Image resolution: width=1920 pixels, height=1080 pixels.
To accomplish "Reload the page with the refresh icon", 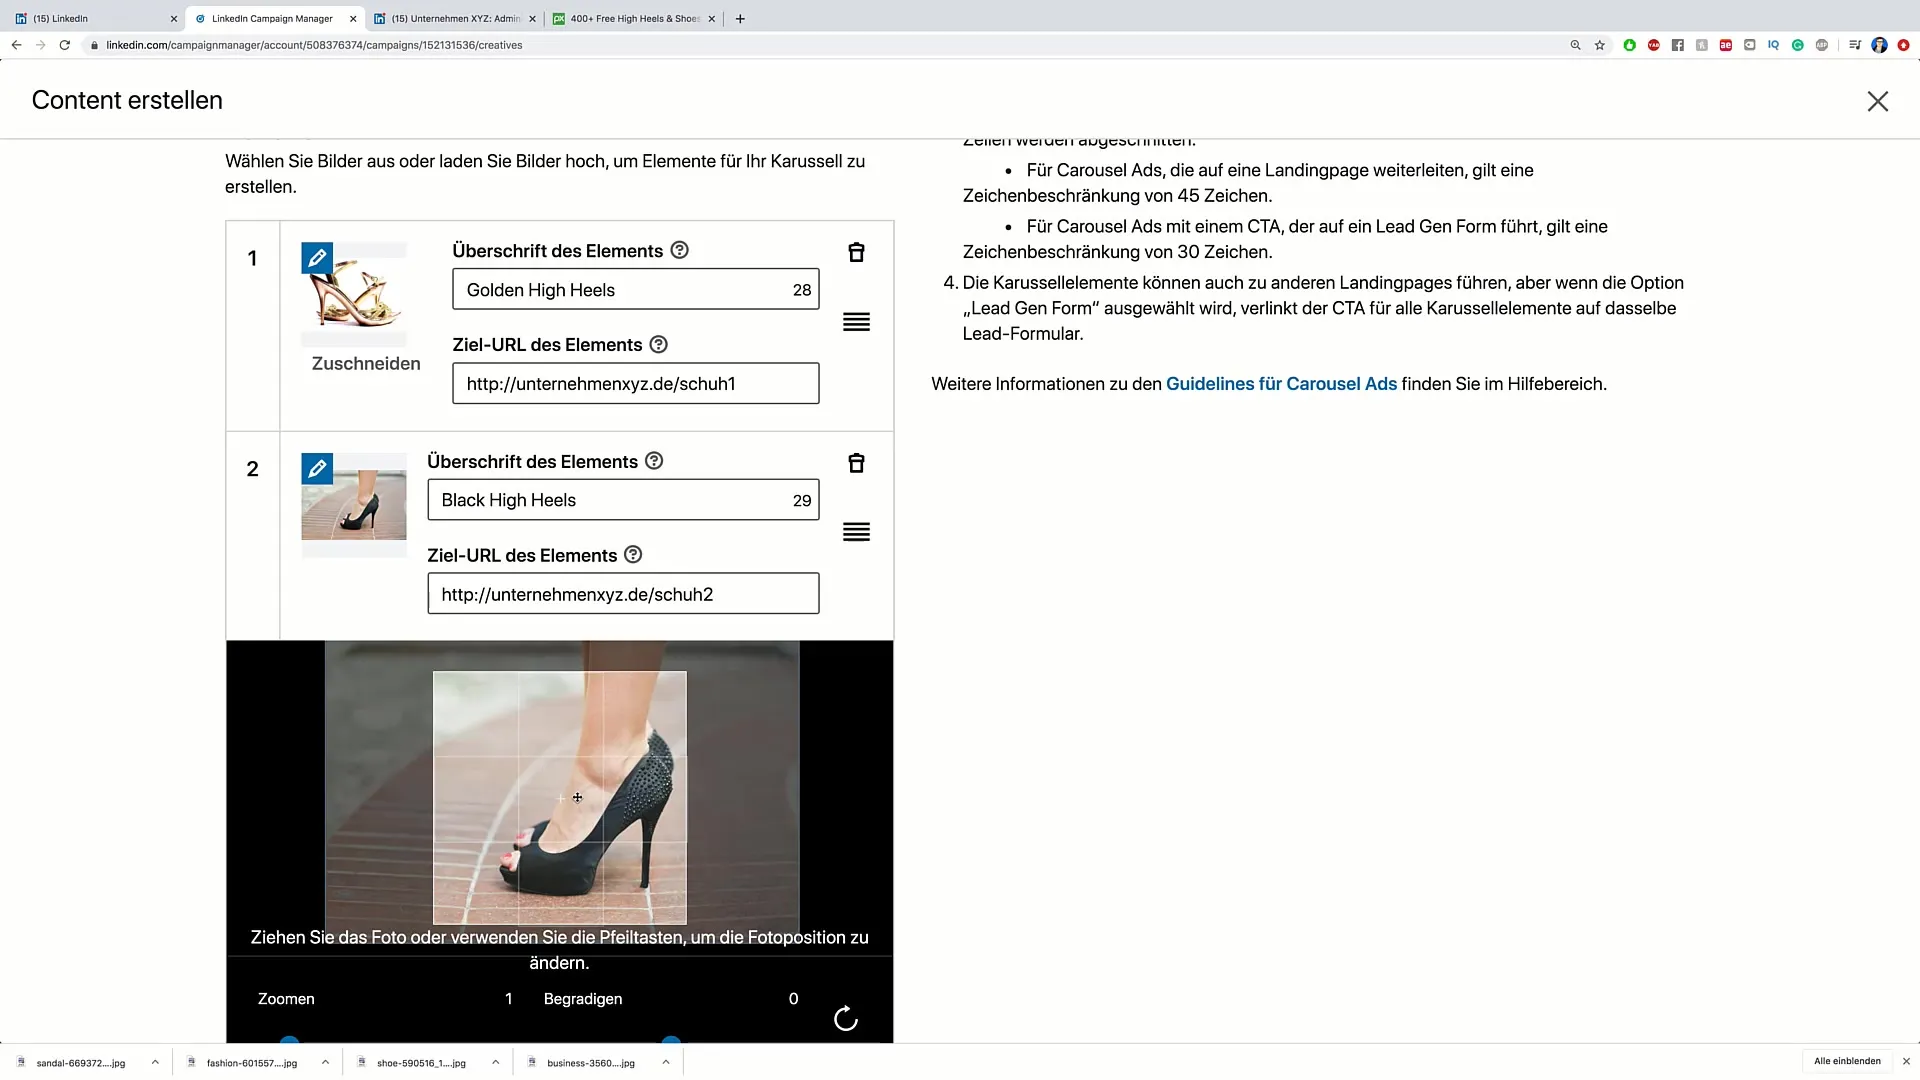I will click(x=65, y=45).
